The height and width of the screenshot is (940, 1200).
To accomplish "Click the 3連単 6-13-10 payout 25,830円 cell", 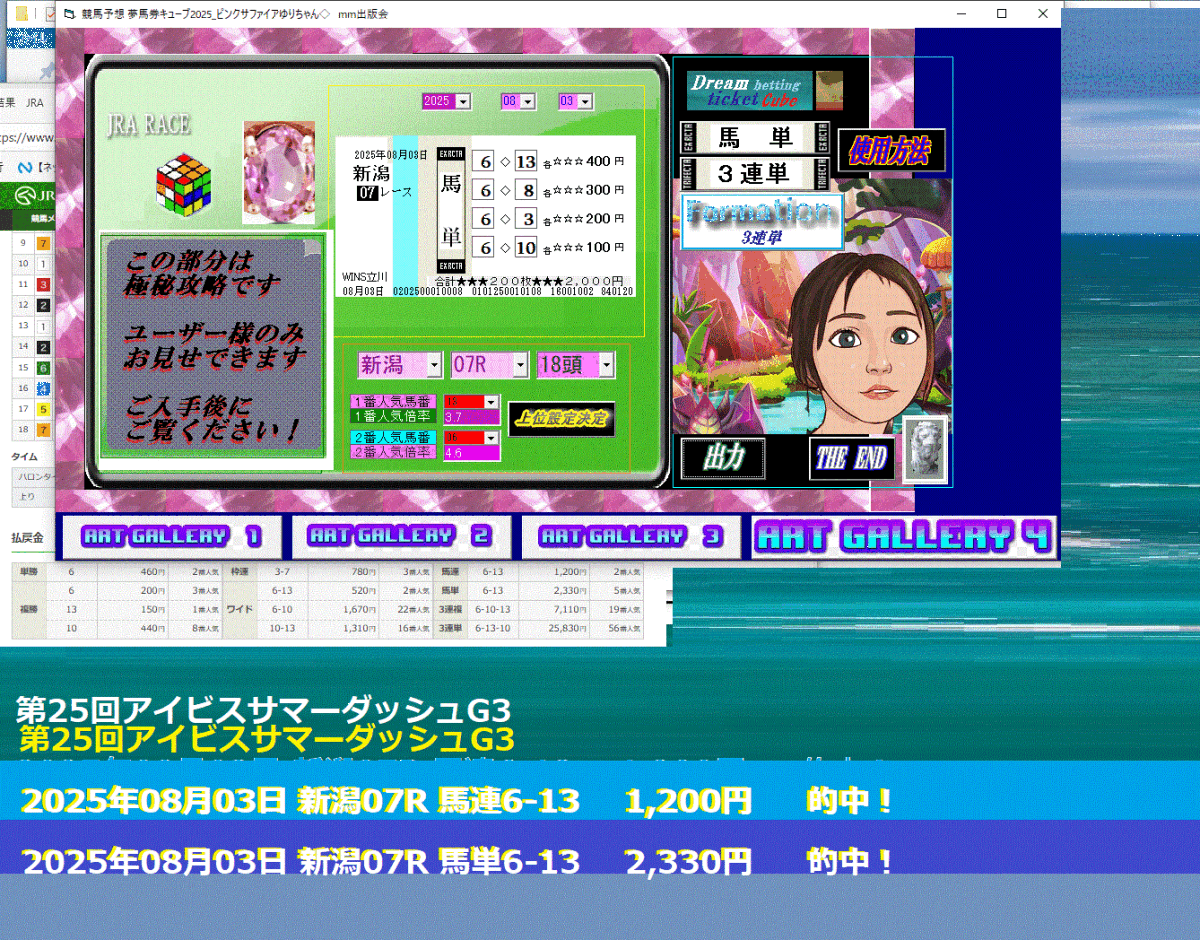I will pos(555,628).
